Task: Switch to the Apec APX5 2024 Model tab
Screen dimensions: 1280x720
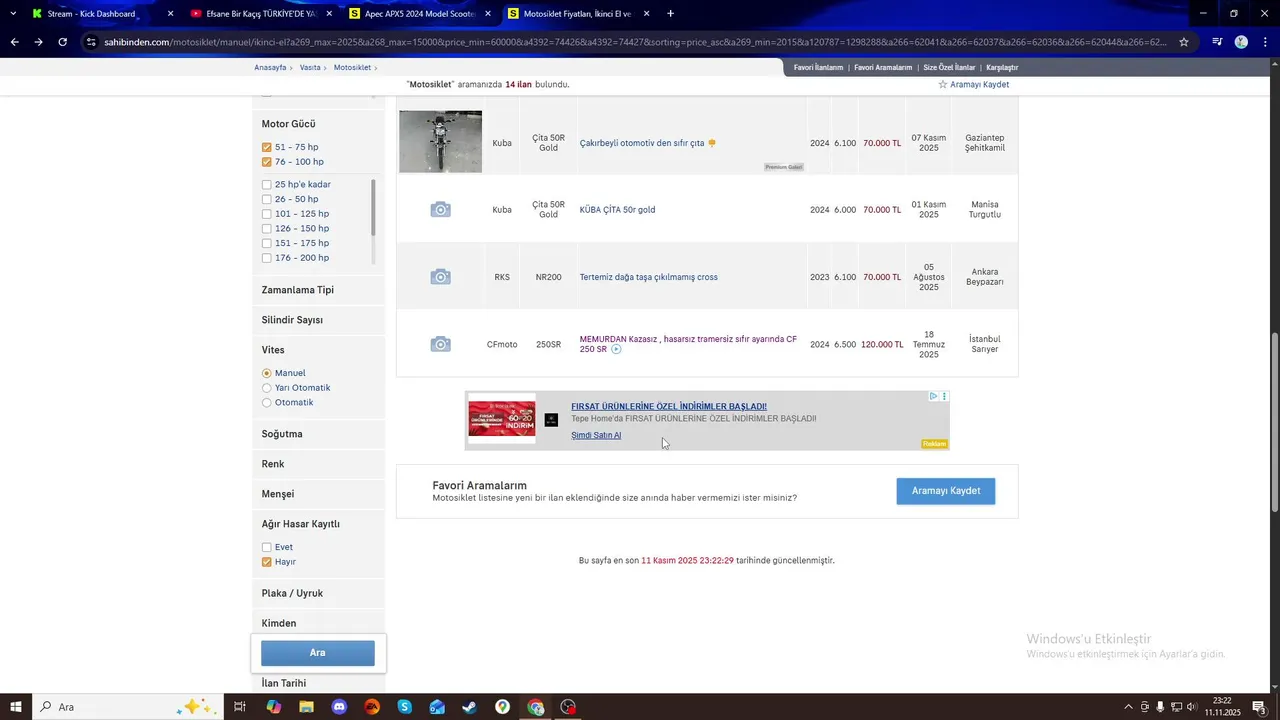Action: 418,14
